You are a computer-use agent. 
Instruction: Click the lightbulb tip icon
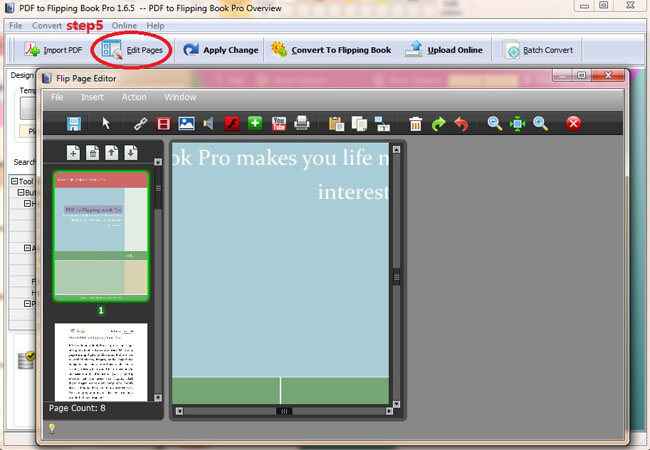(x=52, y=428)
